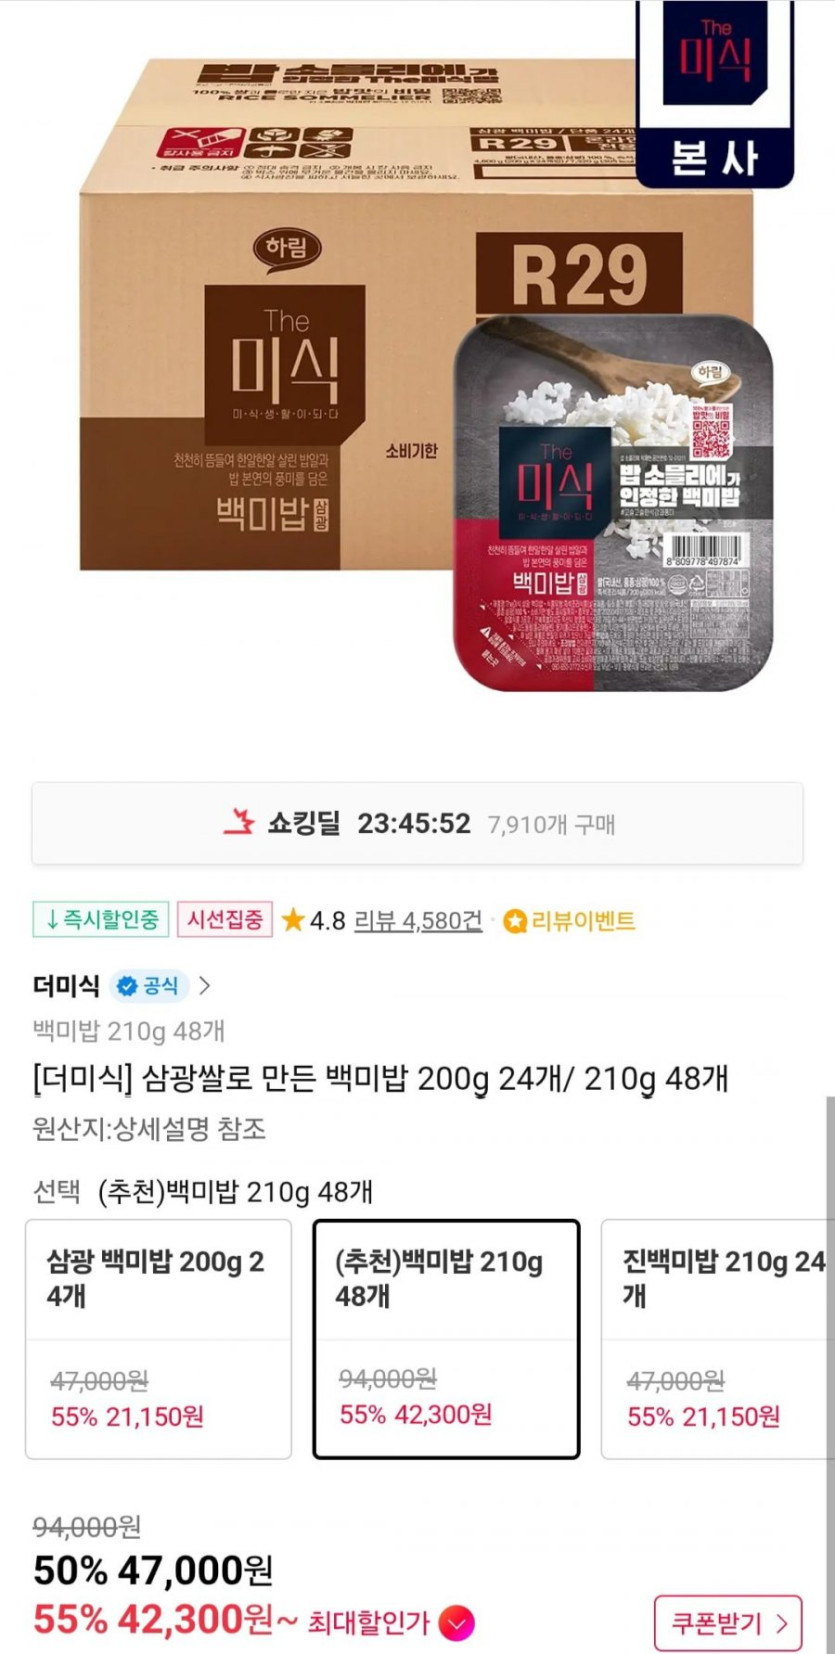The width and height of the screenshot is (835, 1654).
Task: Tap the 쿠폰받기 coupon button
Action: point(728,1623)
